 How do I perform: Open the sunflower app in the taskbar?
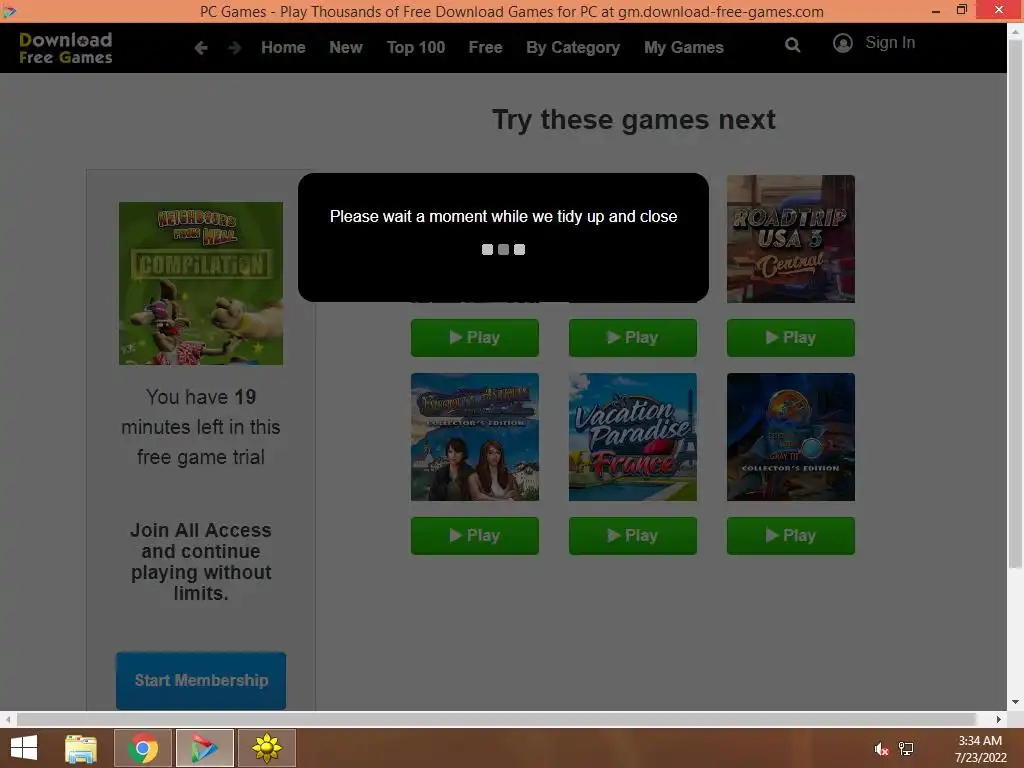point(266,748)
